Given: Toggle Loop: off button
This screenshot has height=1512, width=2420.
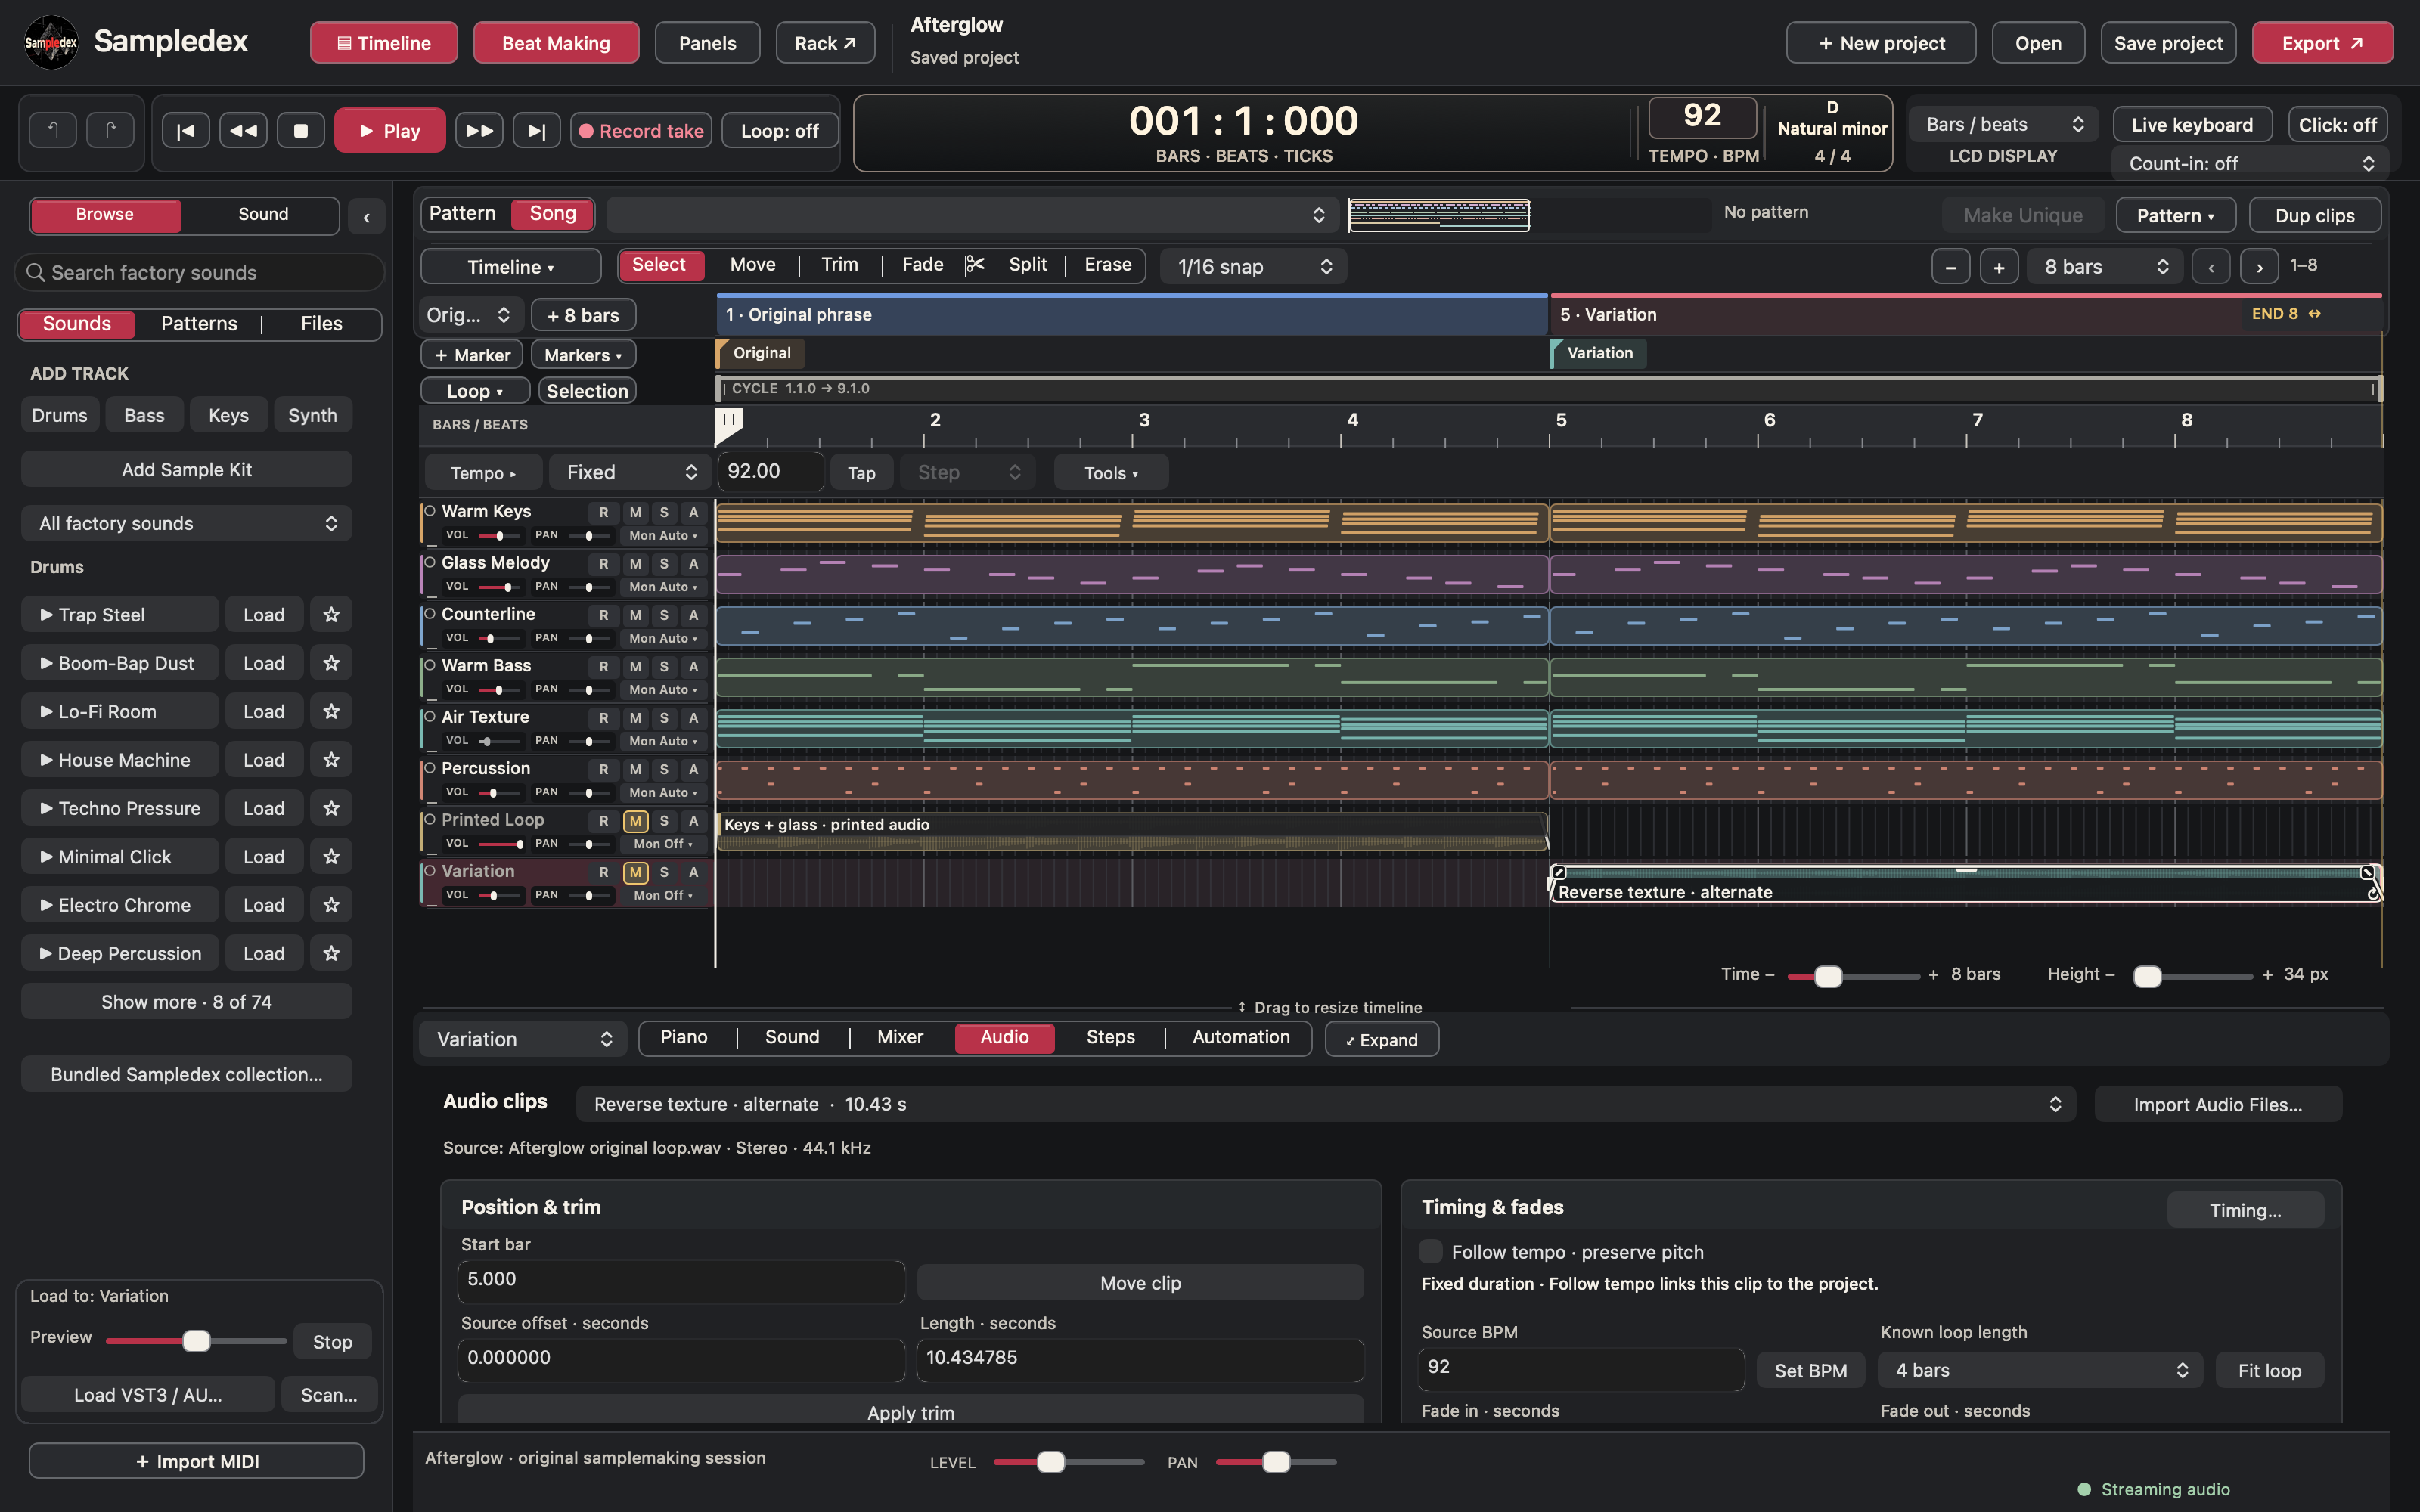Looking at the screenshot, I should [779, 131].
